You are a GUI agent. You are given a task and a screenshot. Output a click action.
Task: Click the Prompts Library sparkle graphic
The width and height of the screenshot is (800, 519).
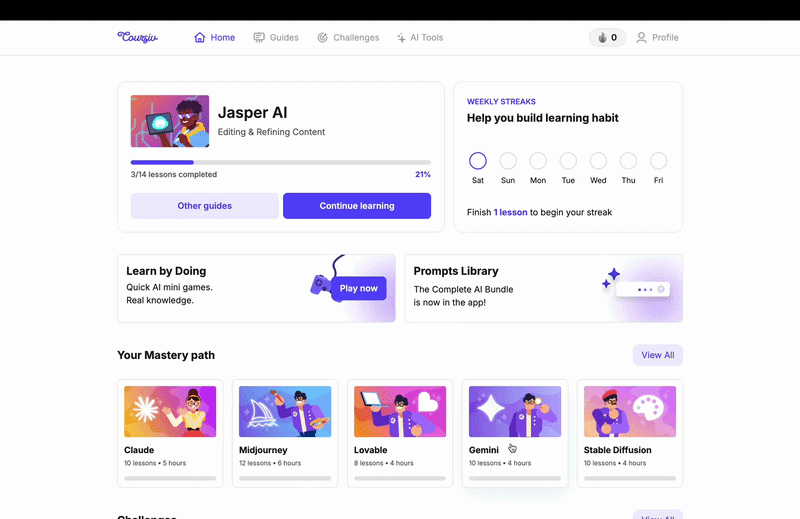pos(611,278)
